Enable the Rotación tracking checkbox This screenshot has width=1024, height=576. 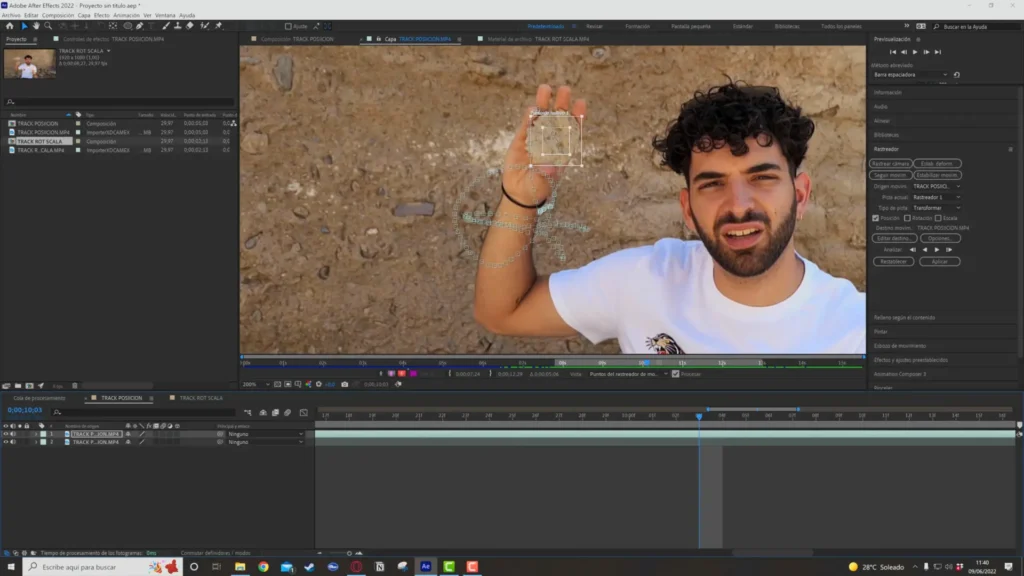(x=907, y=217)
